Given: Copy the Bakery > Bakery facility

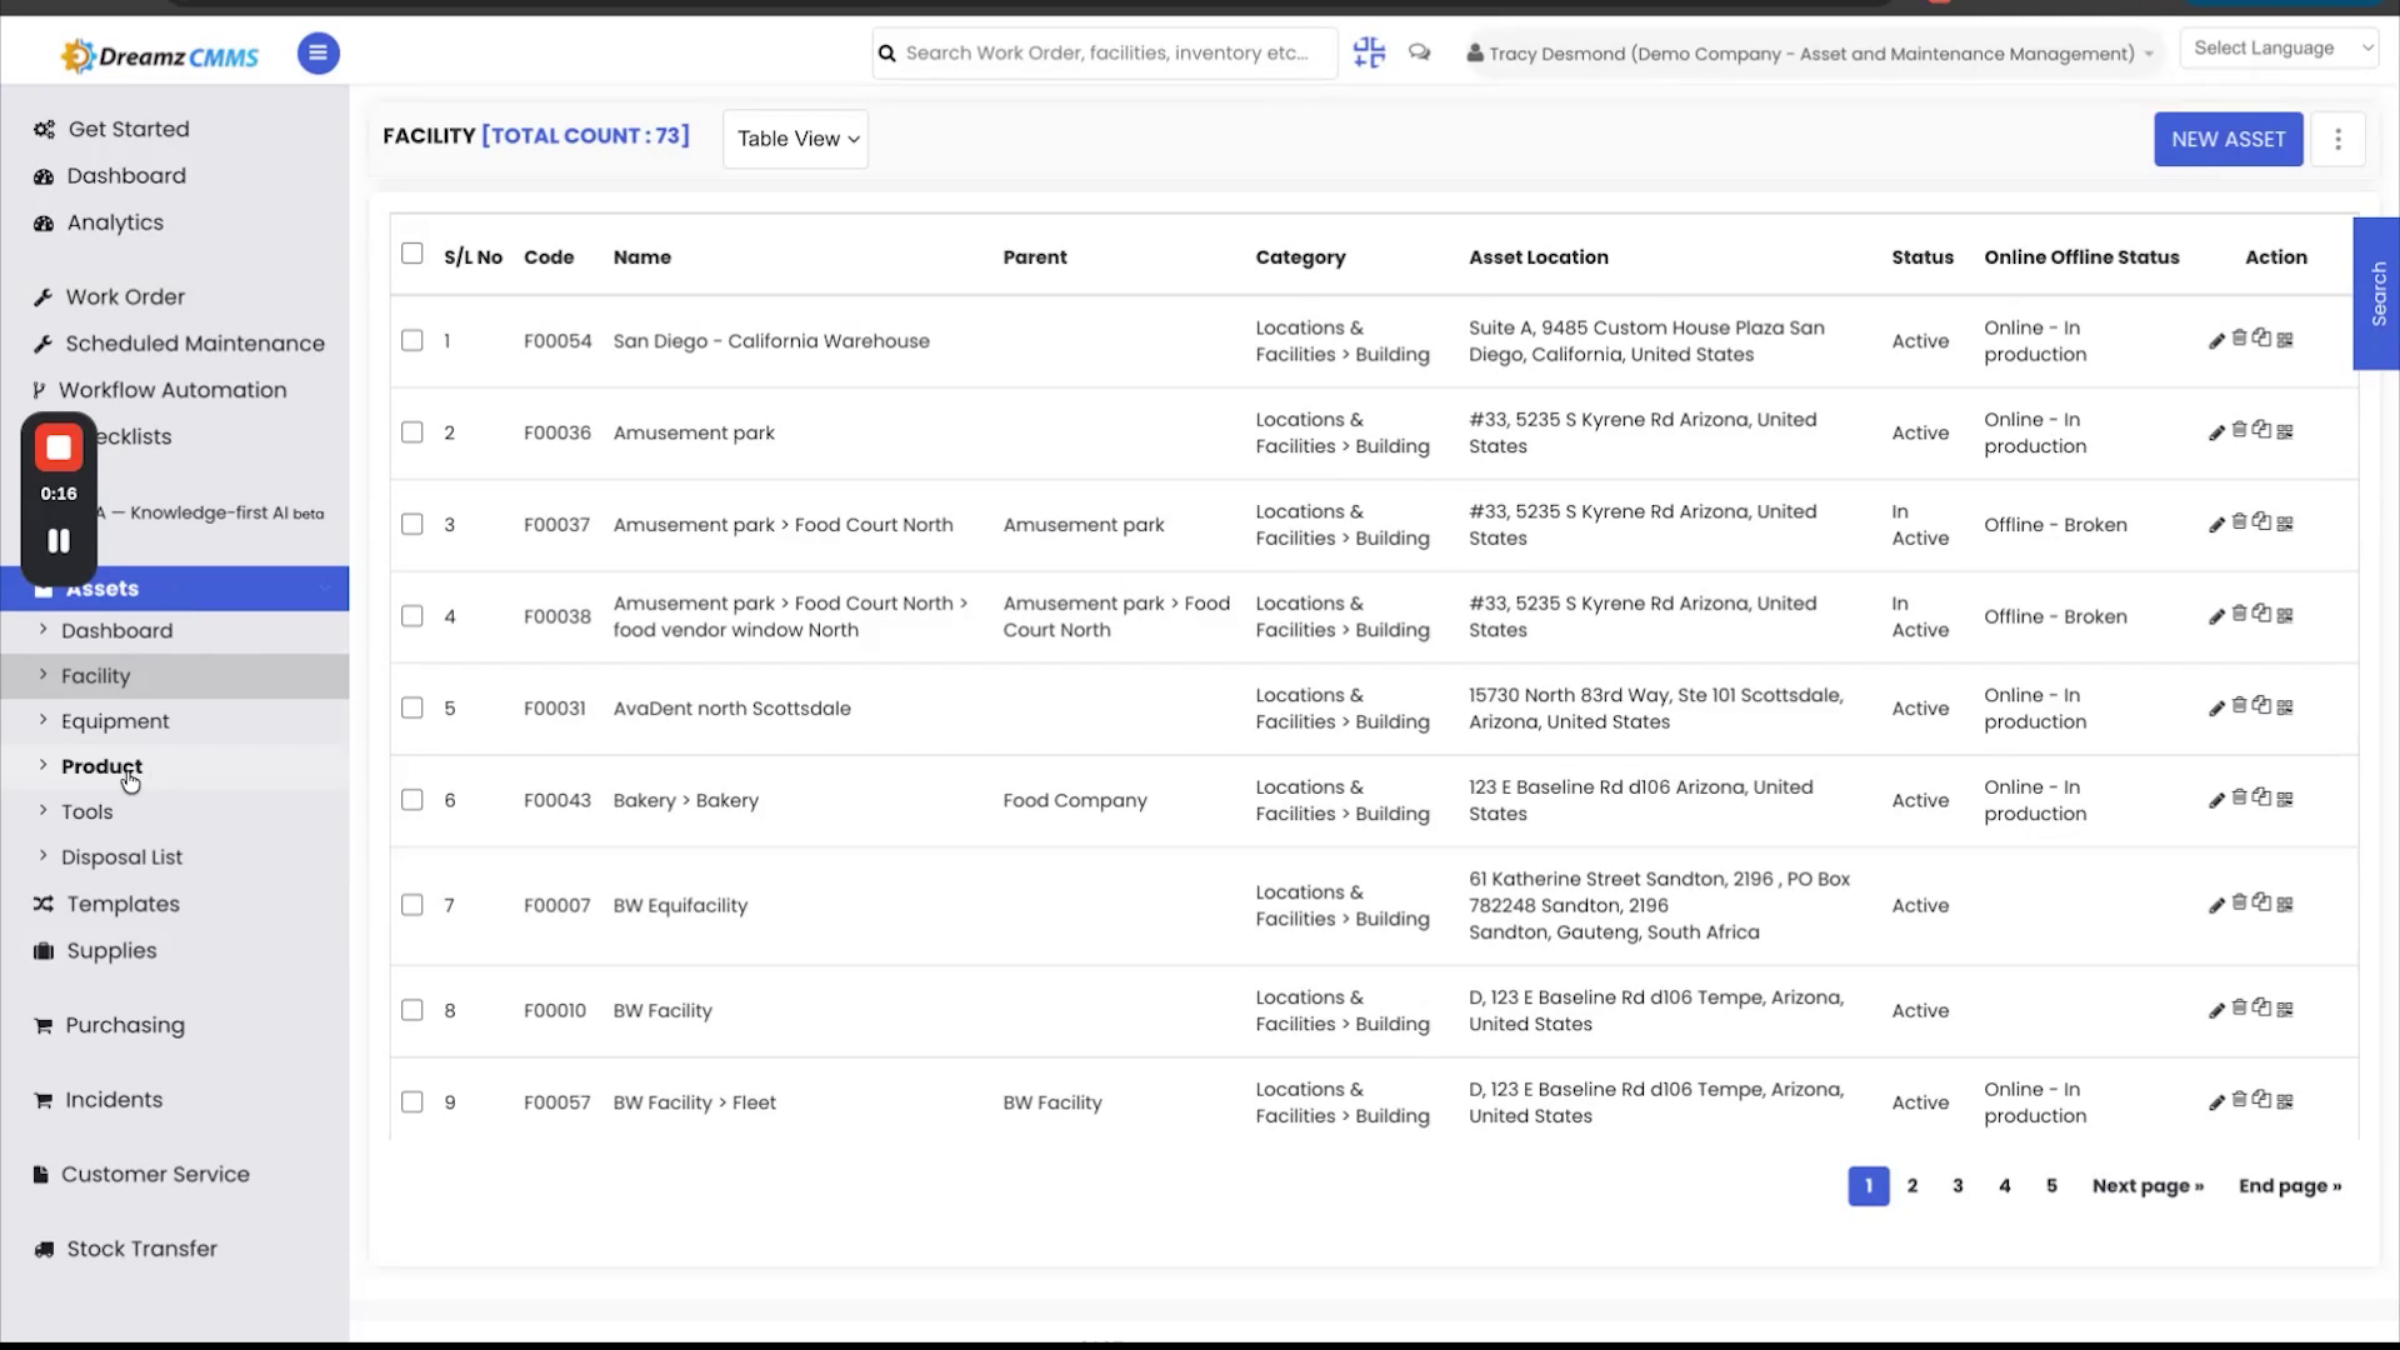Looking at the screenshot, I should (x=2262, y=797).
